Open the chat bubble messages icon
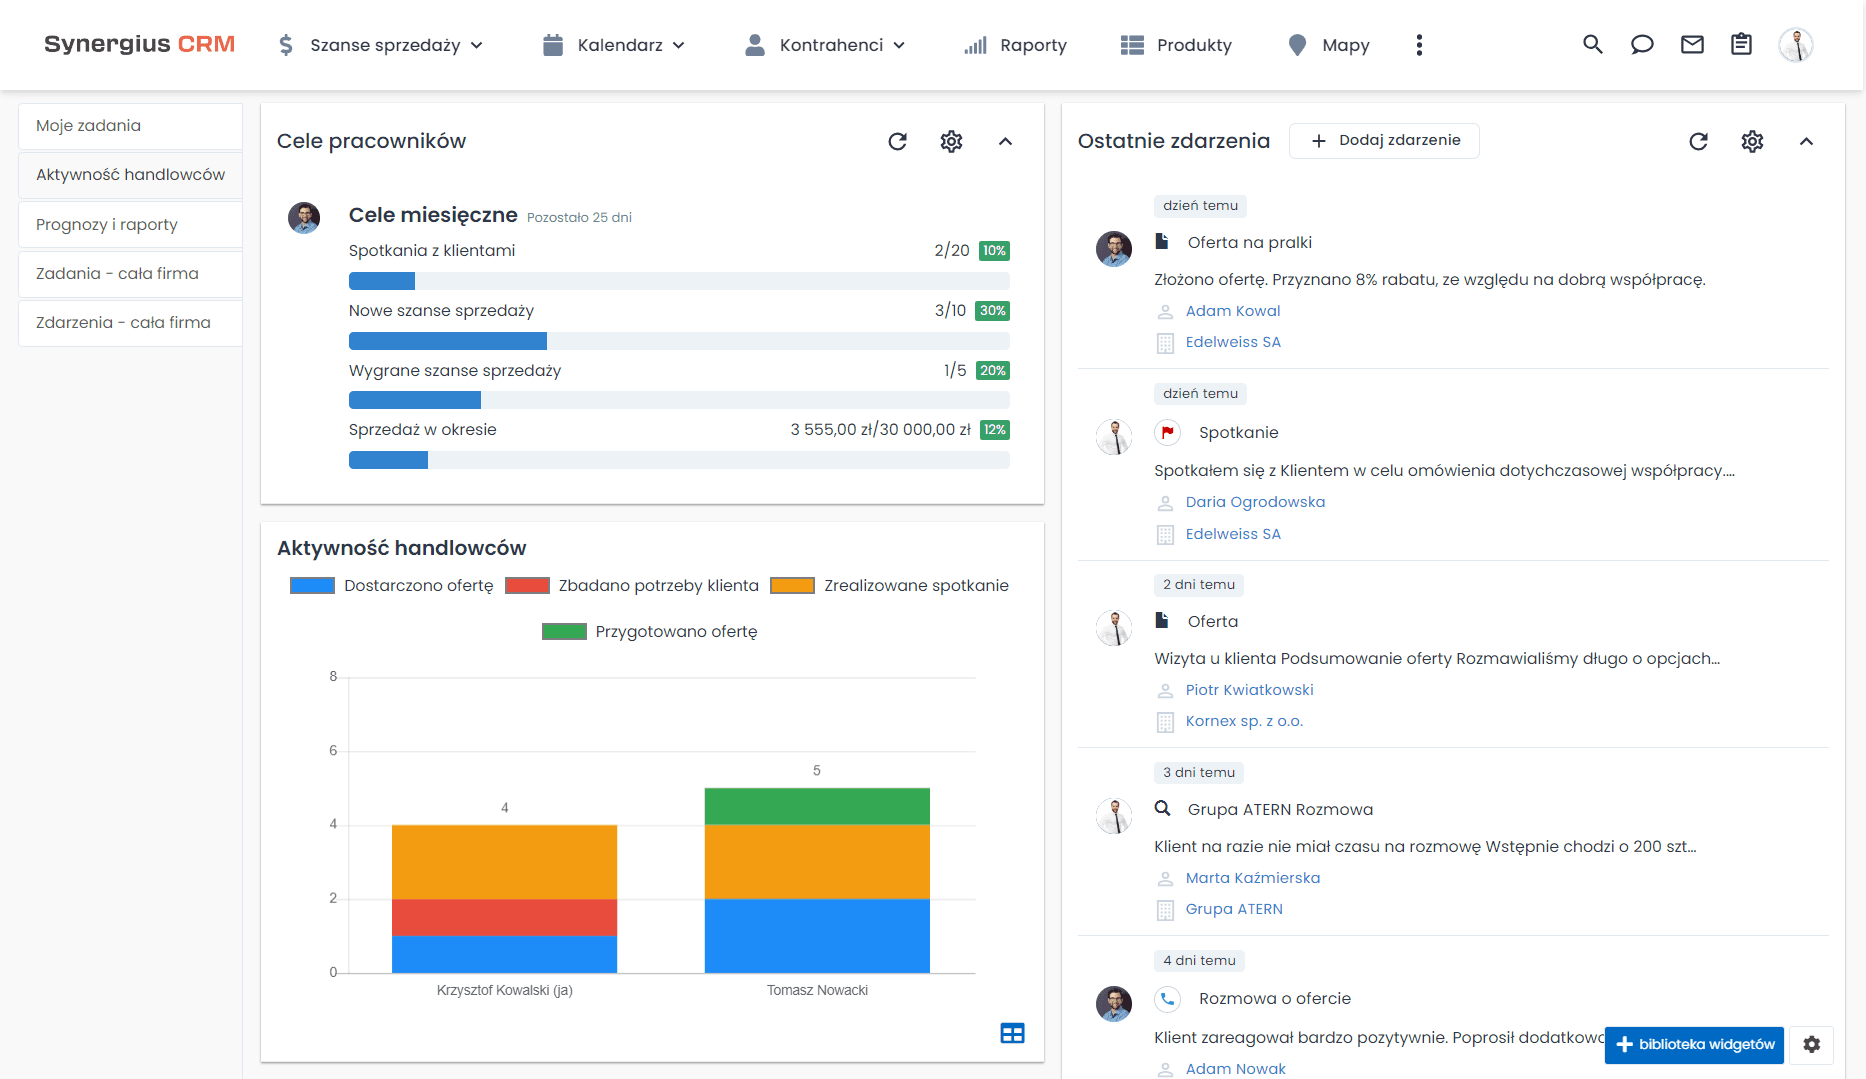The height and width of the screenshot is (1079, 1866). [x=1642, y=45]
